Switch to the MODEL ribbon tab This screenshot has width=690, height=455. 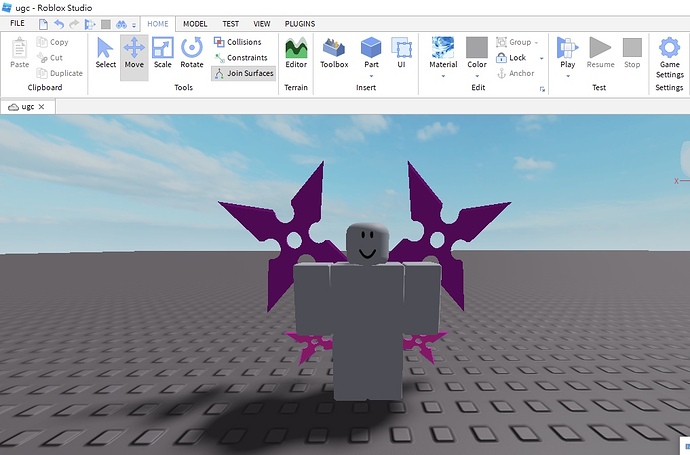(x=195, y=24)
